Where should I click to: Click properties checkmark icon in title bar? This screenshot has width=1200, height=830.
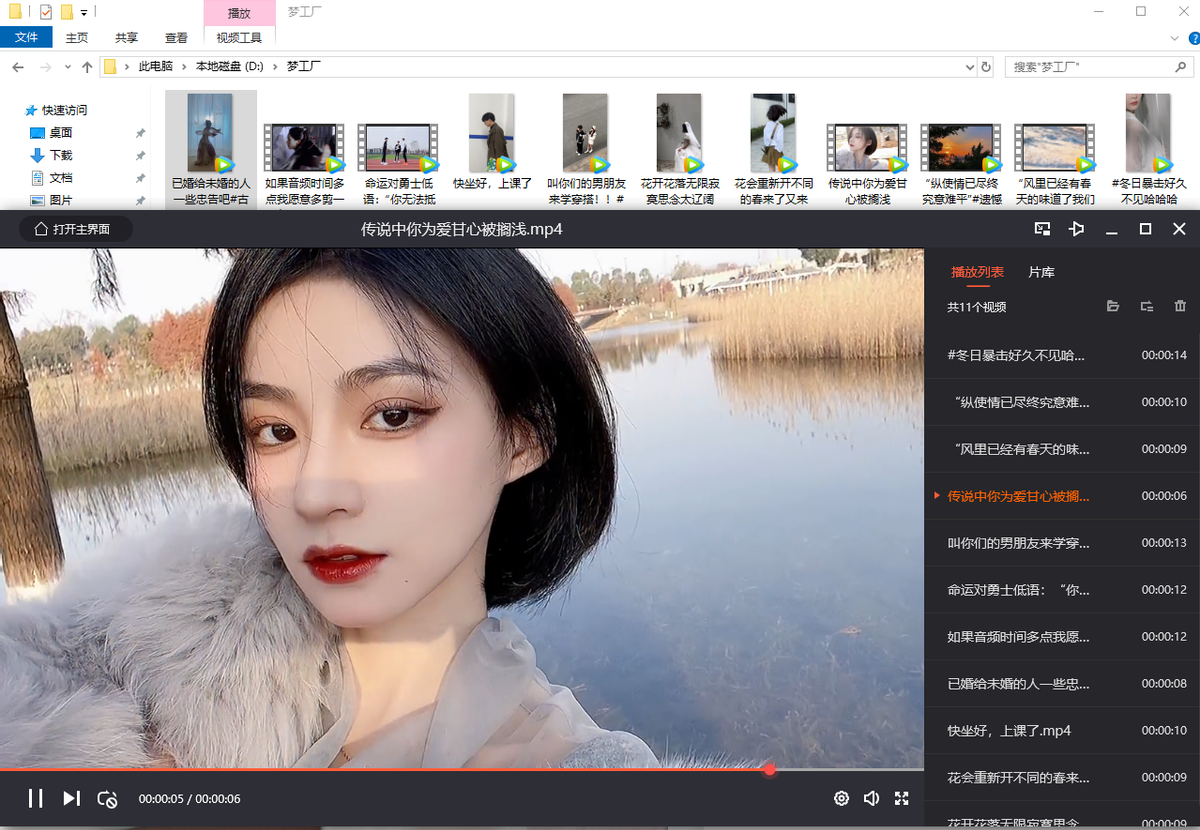45,12
